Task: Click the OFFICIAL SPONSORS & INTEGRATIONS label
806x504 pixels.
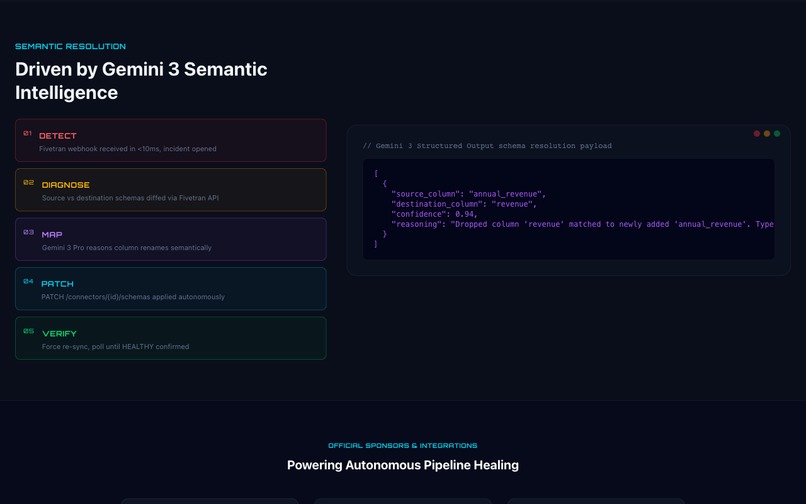Action: click(x=402, y=445)
